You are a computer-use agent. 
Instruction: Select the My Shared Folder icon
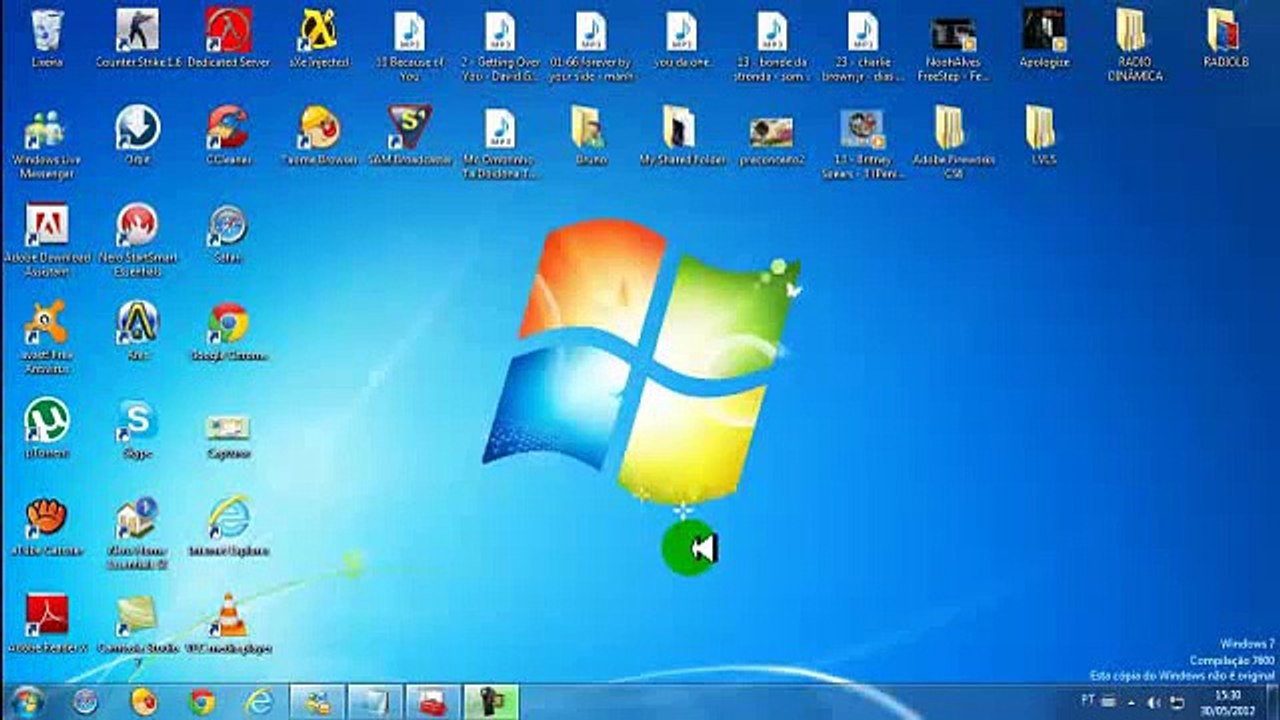coord(682,136)
